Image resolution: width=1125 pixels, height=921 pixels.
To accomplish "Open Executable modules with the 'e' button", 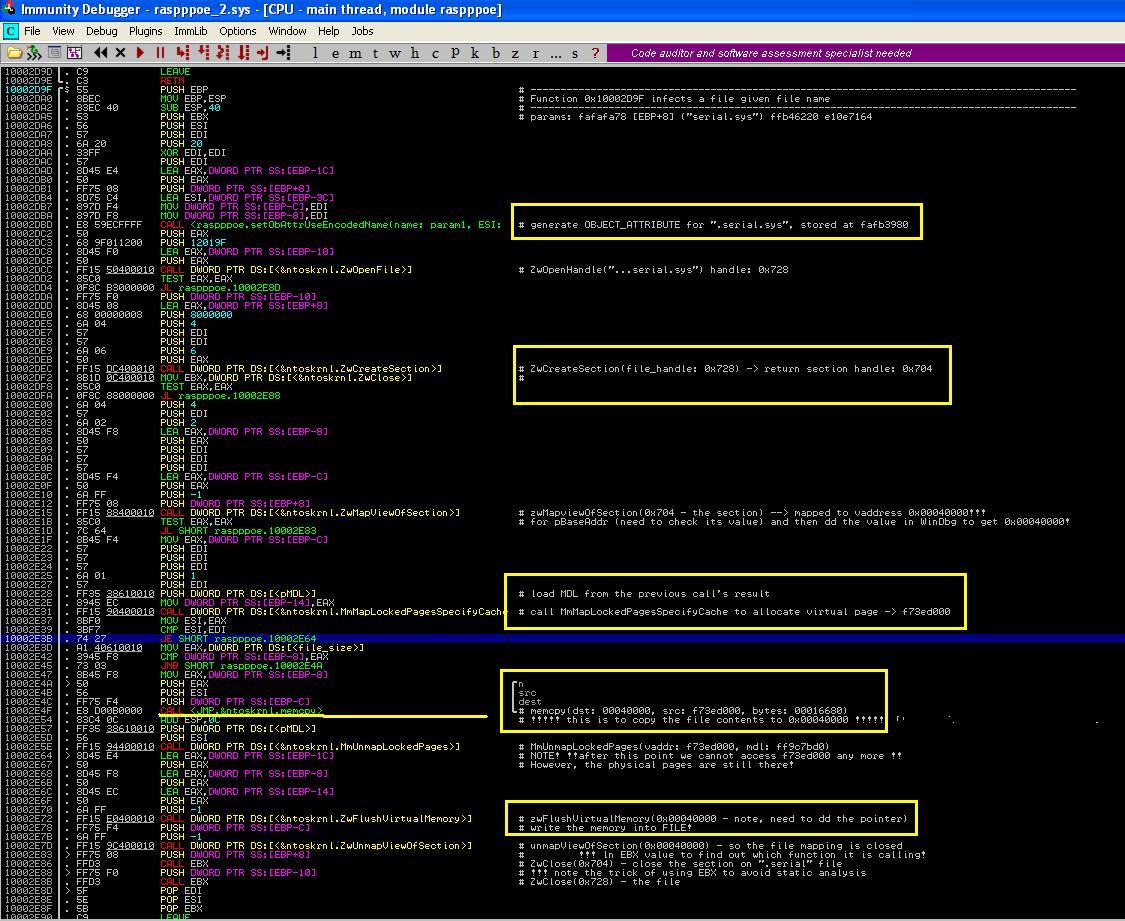I will pos(335,54).
